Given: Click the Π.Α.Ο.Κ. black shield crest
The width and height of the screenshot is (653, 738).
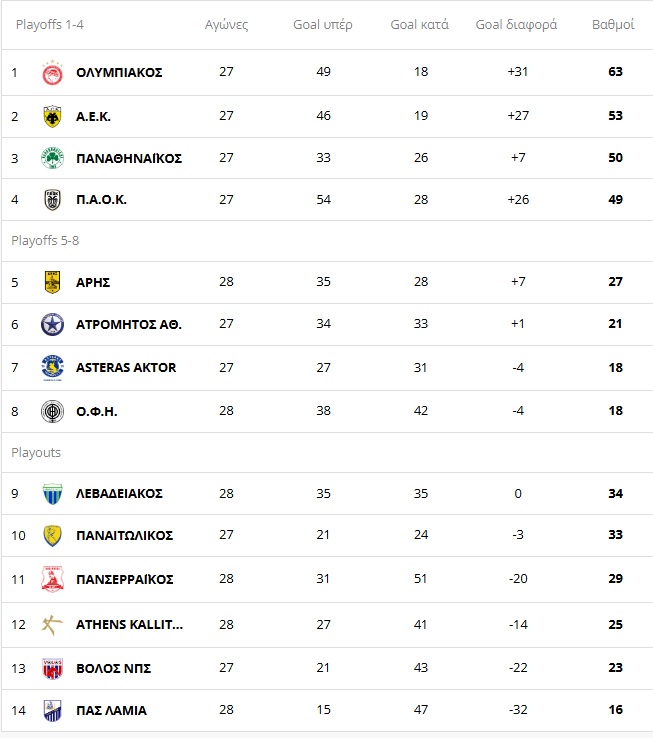Looking at the screenshot, I should tap(52, 200).
